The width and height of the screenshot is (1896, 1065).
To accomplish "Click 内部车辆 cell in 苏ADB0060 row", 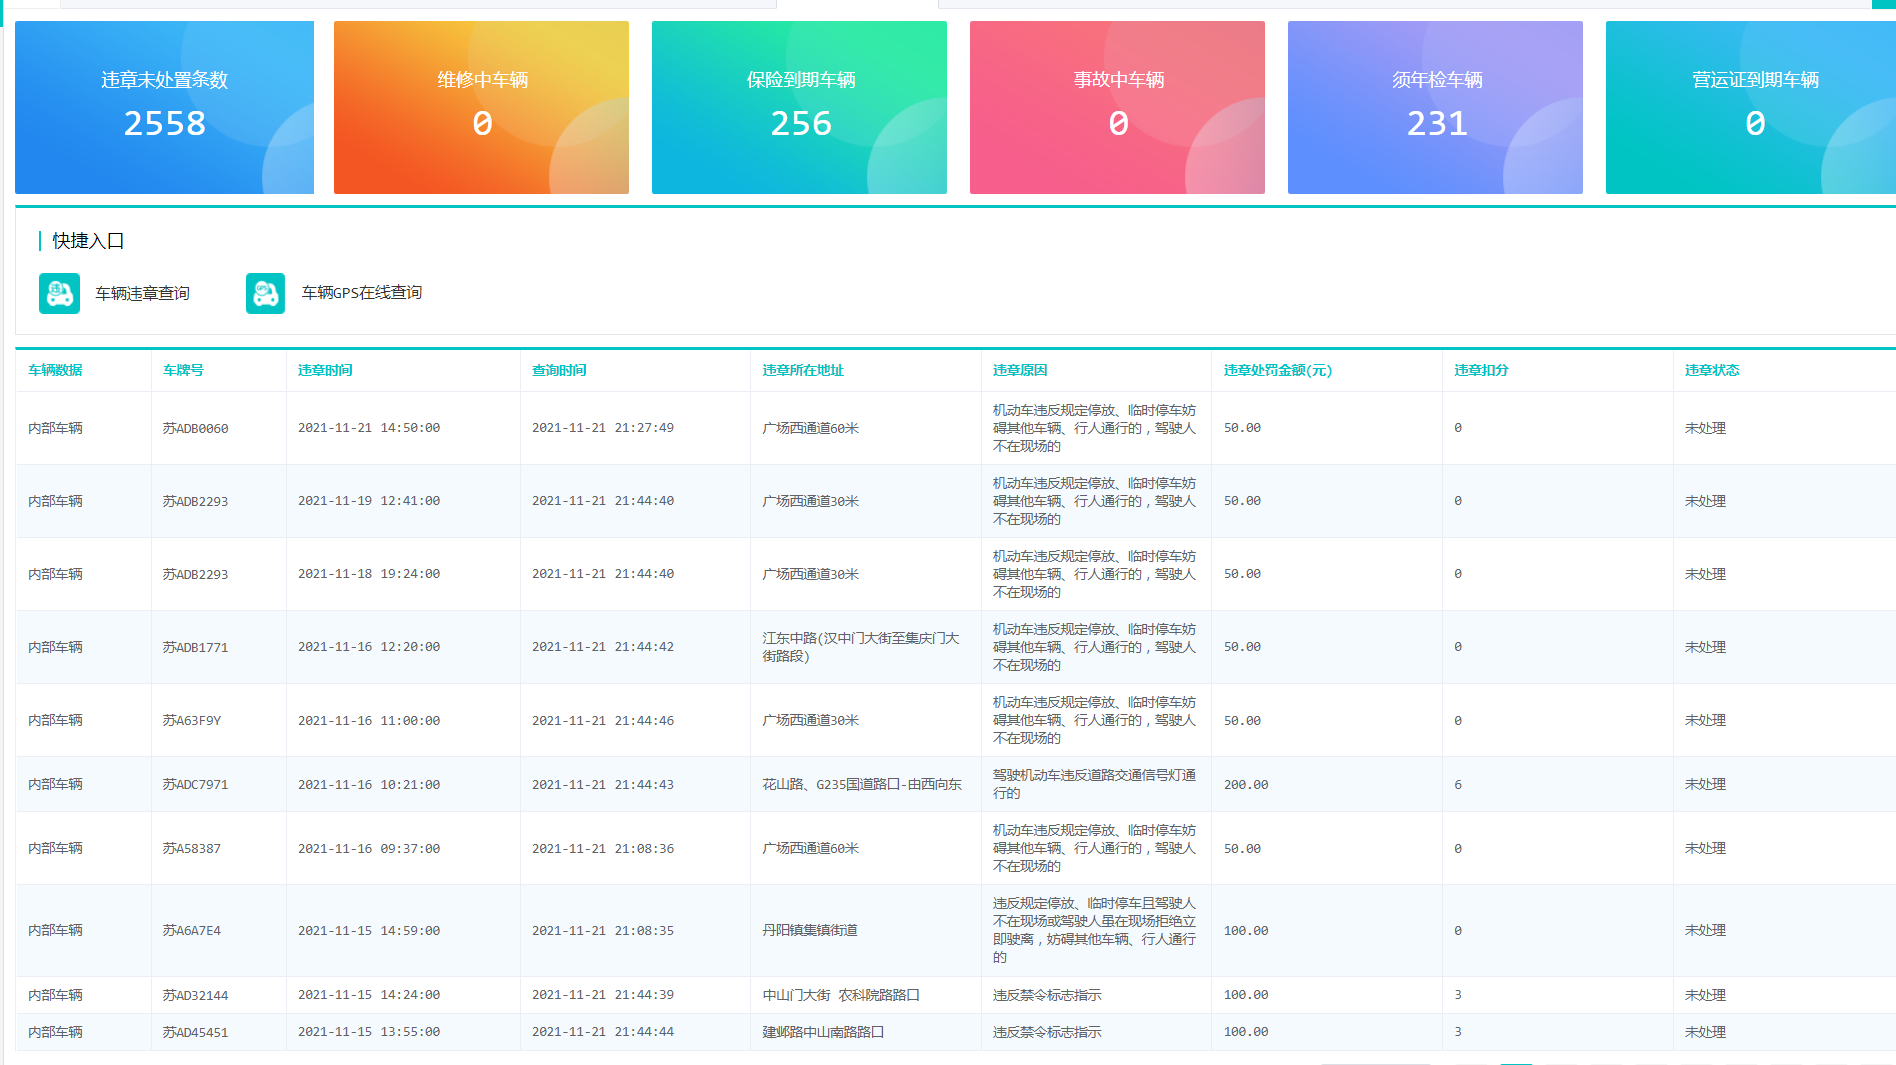I will [x=55, y=428].
